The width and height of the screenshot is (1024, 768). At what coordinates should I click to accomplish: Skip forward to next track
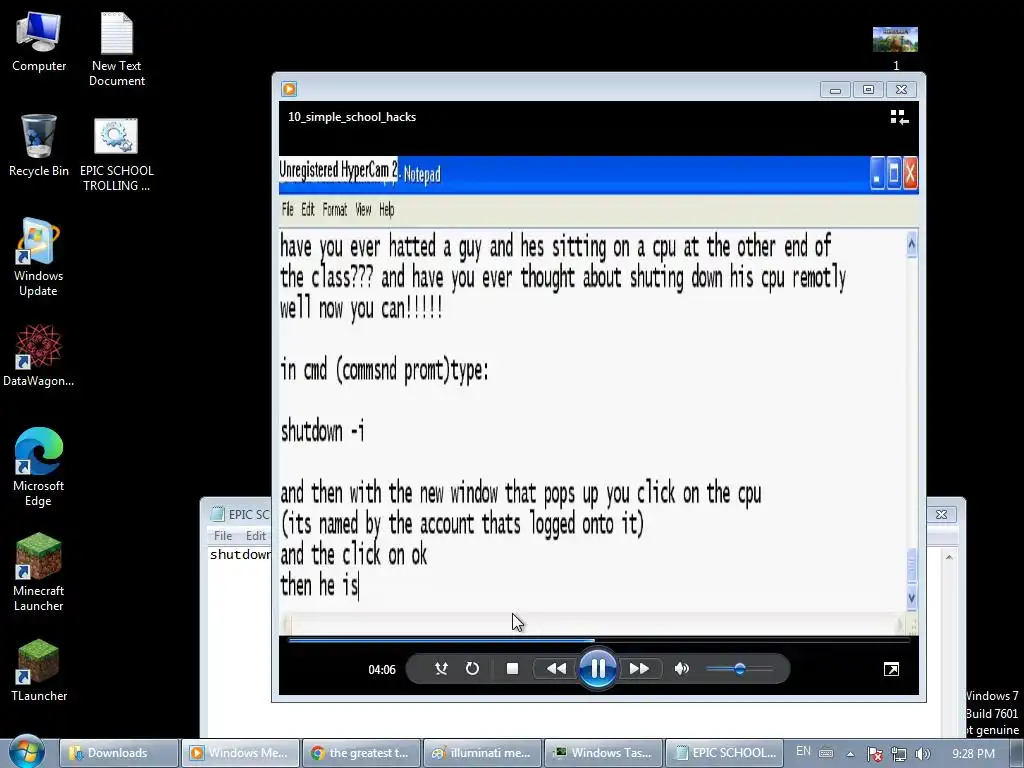639,669
